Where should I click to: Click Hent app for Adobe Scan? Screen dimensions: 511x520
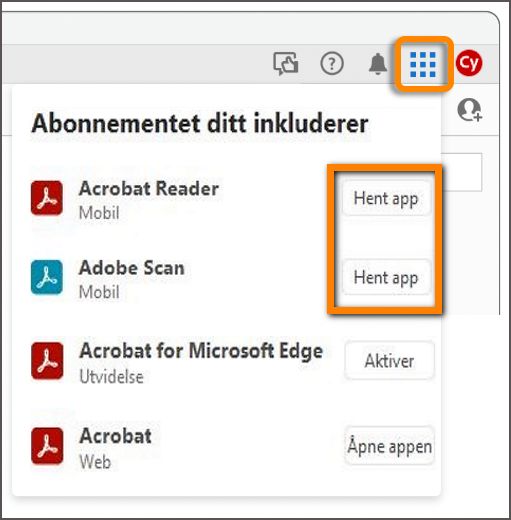point(386,277)
